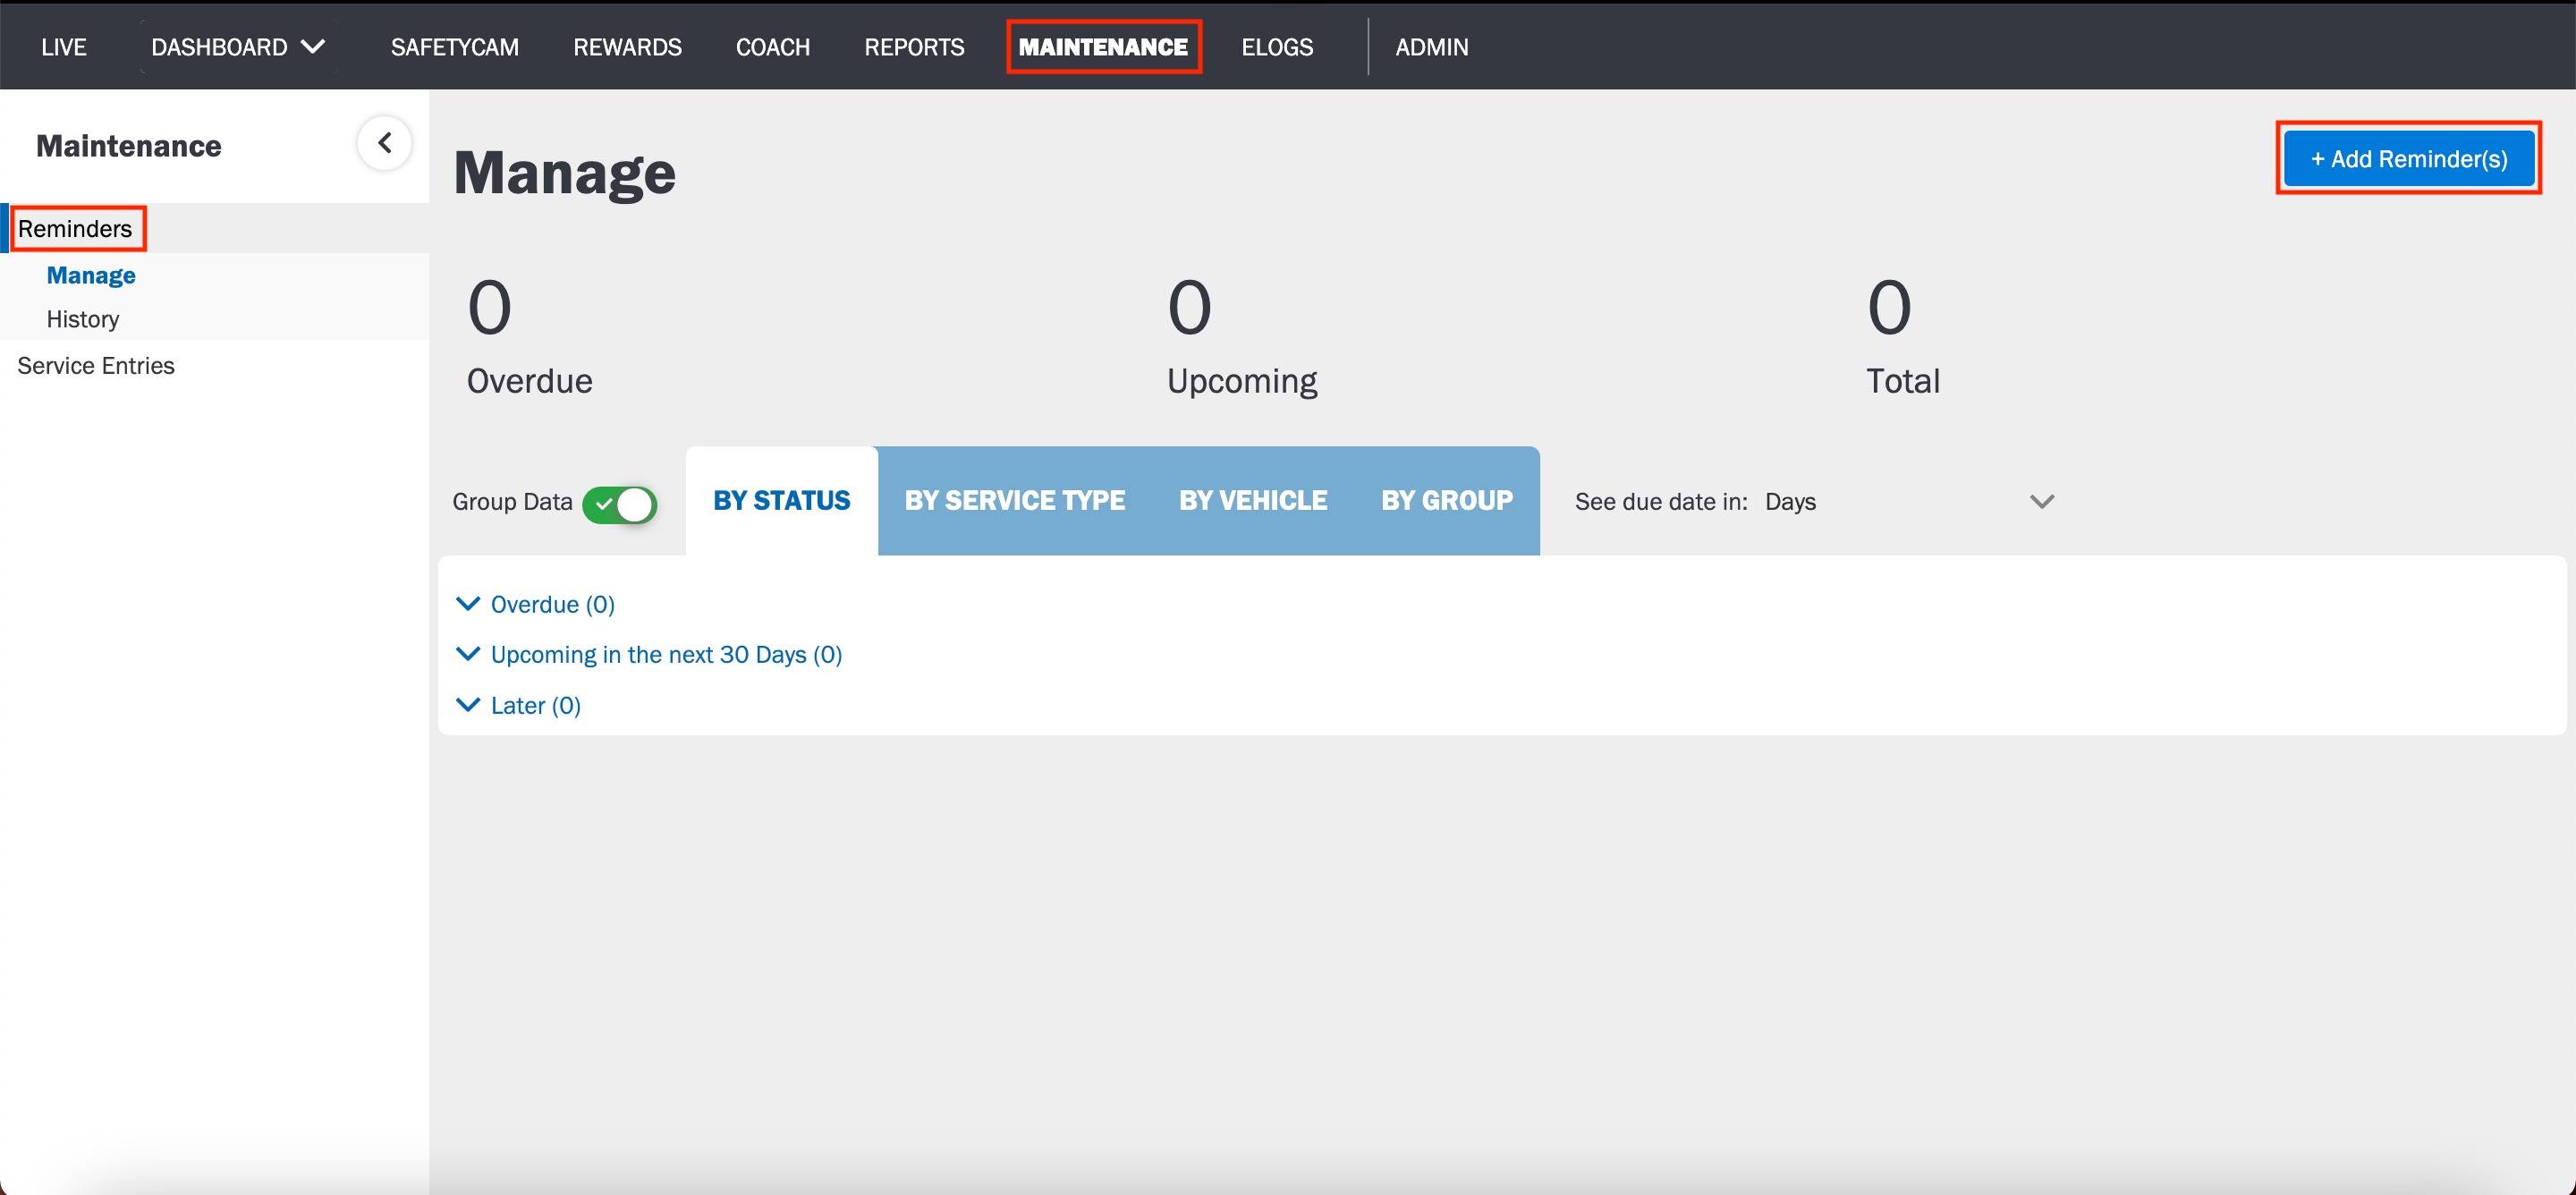
Task: Expand the Overdue (0) section
Action: pyautogui.click(x=535, y=604)
